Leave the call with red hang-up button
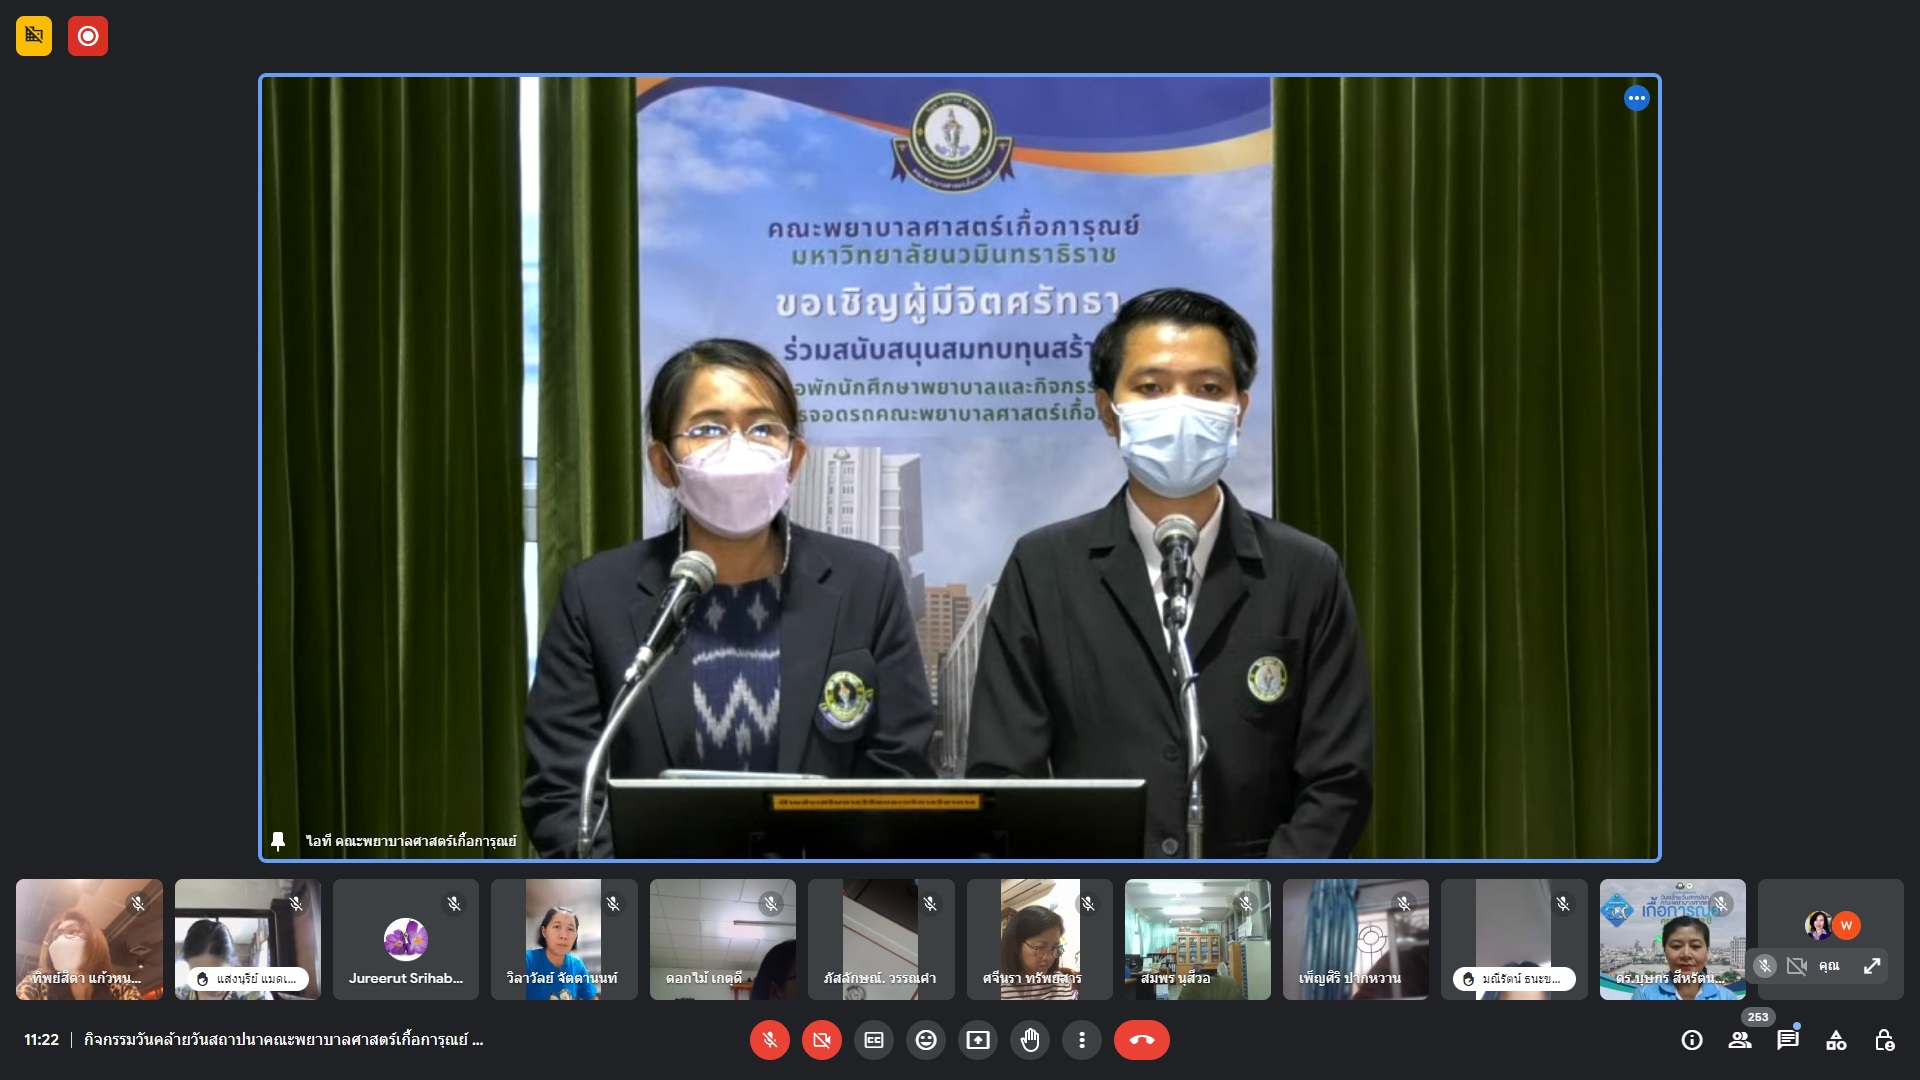 (1142, 1040)
